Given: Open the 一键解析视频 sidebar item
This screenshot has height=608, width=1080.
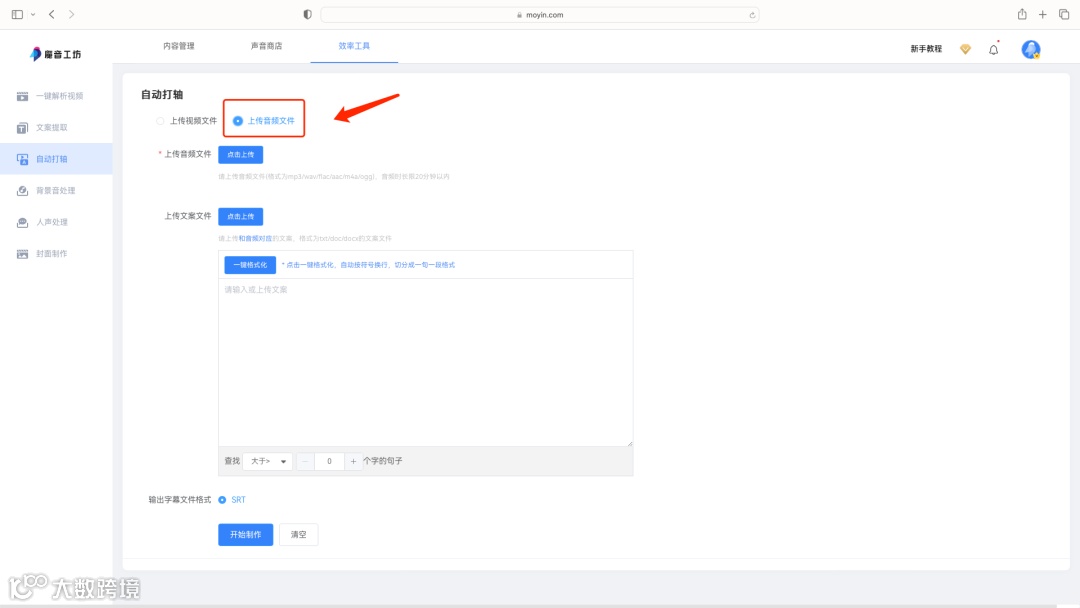Looking at the screenshot, I should point(56,96).
